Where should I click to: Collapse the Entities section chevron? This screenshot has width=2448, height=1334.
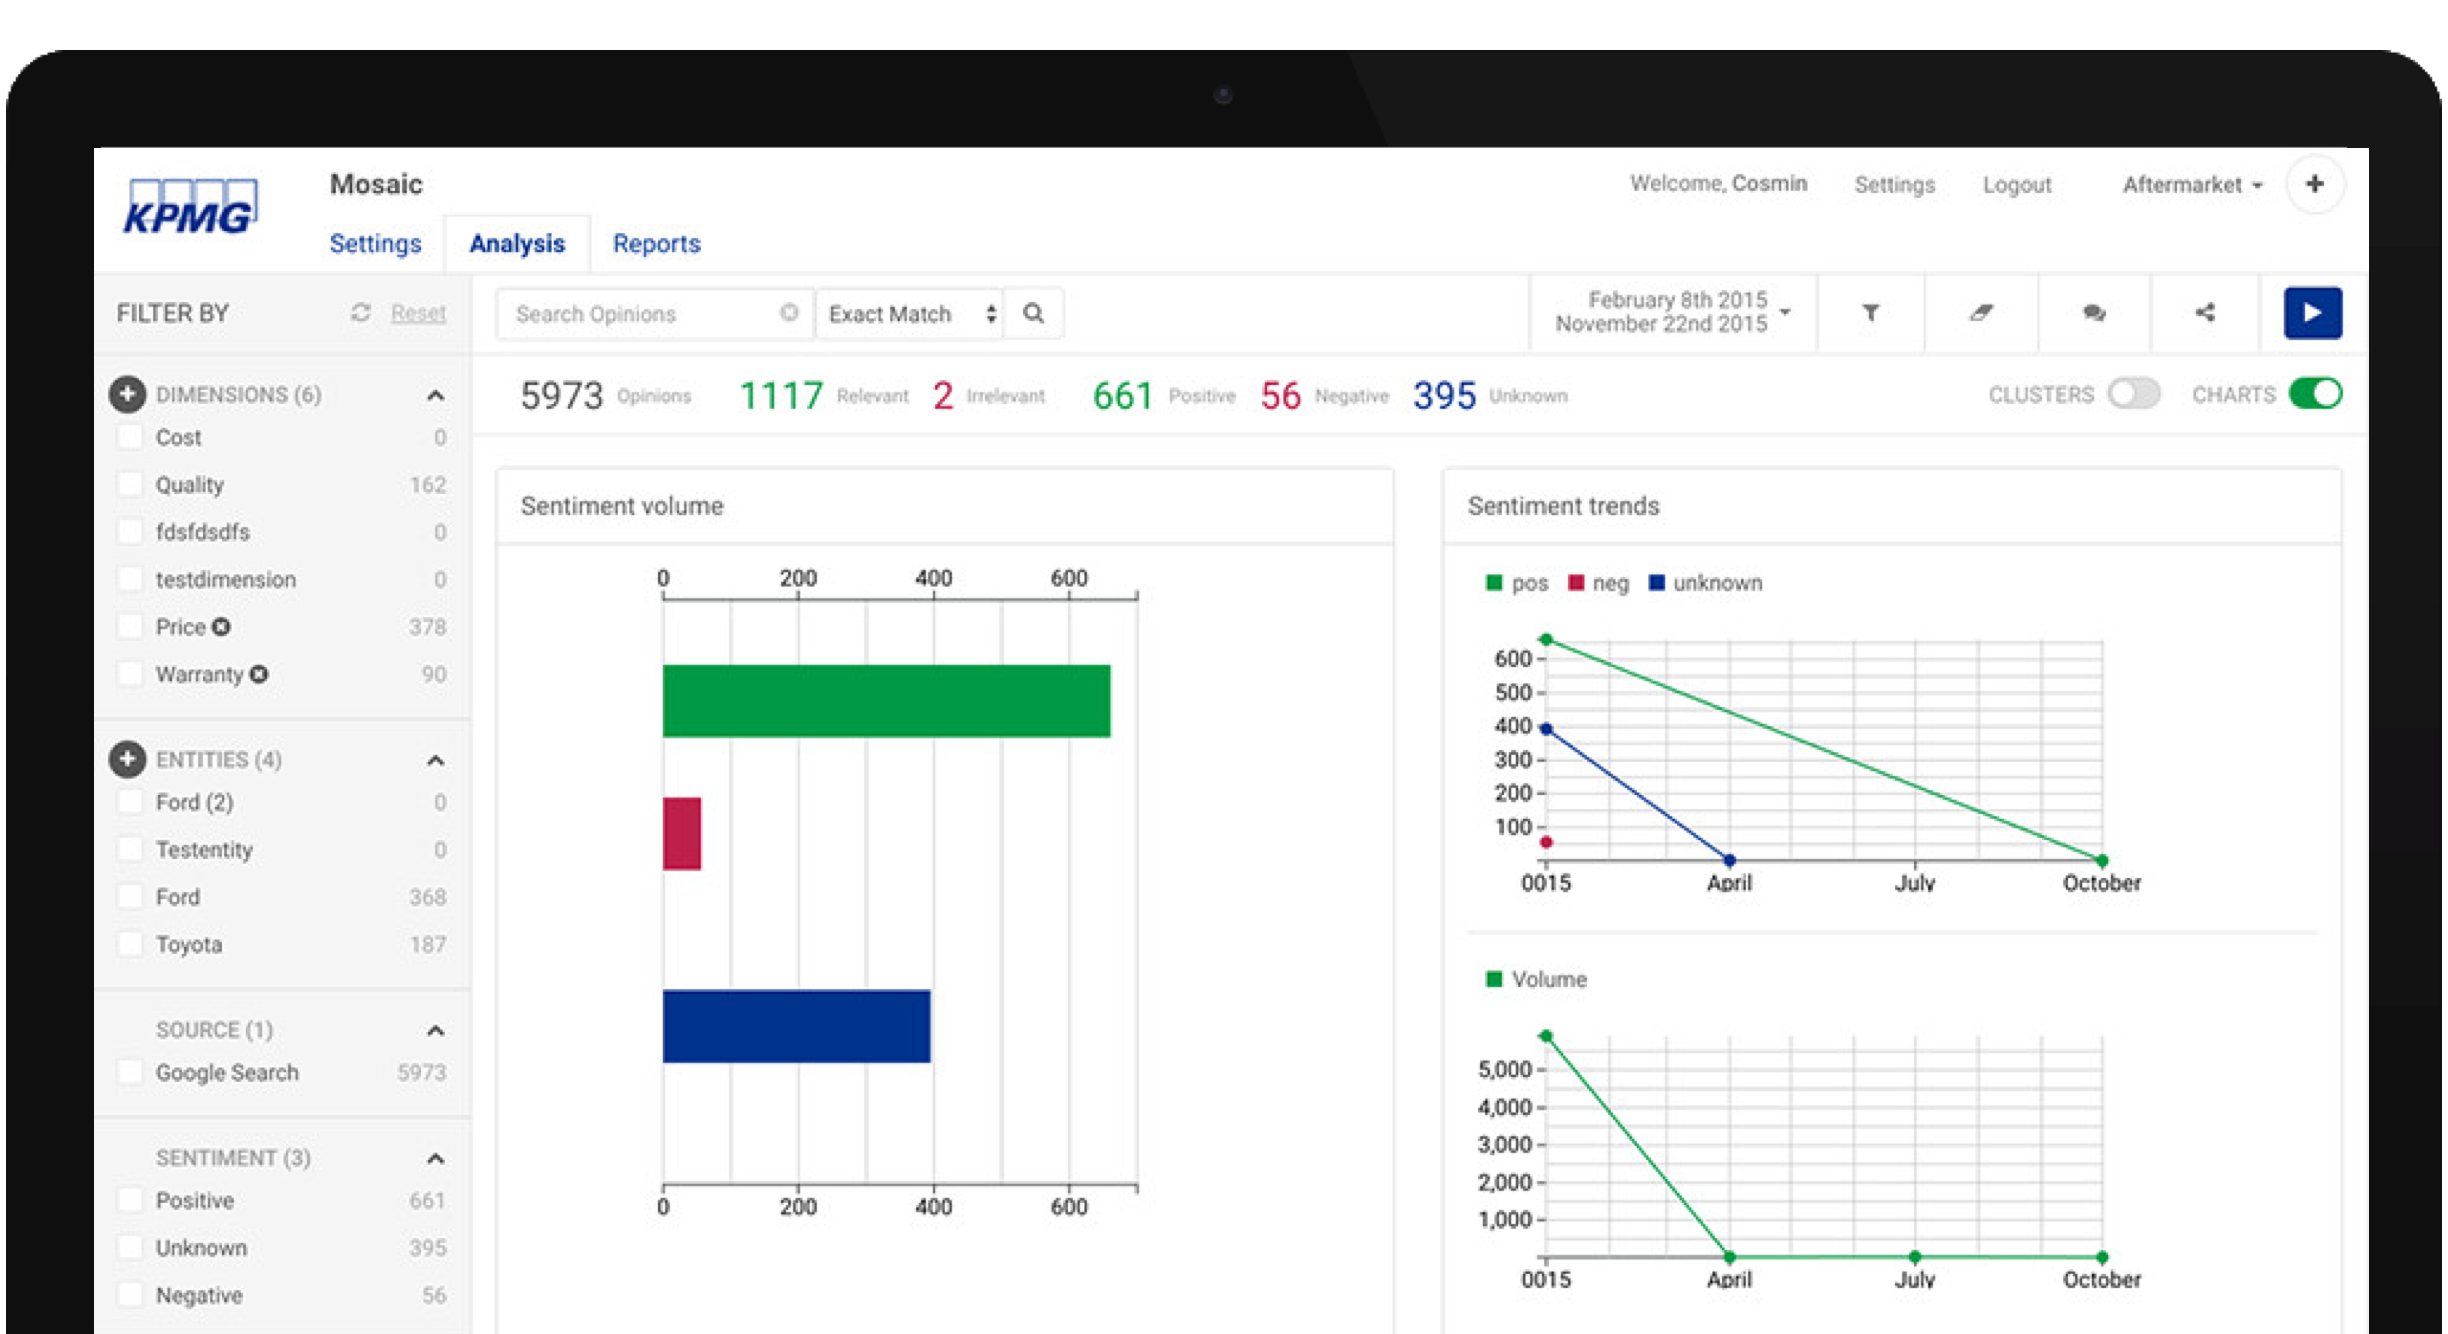coord(435,761)
